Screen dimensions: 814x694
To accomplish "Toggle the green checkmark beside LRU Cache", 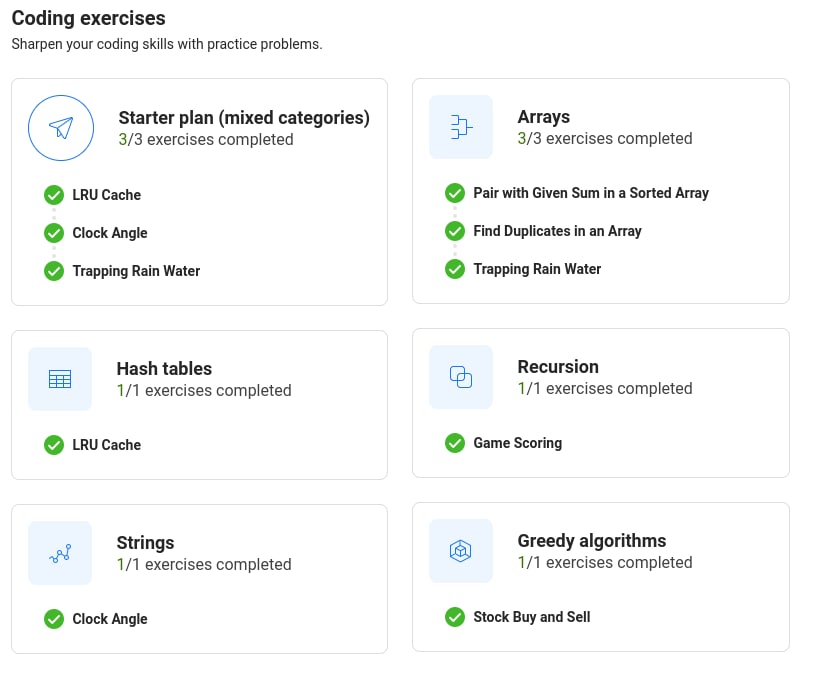I will pos(54,195).
